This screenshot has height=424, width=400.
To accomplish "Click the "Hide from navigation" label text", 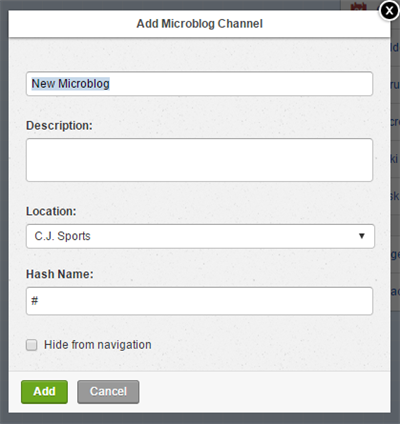I will tap(98, 345).
